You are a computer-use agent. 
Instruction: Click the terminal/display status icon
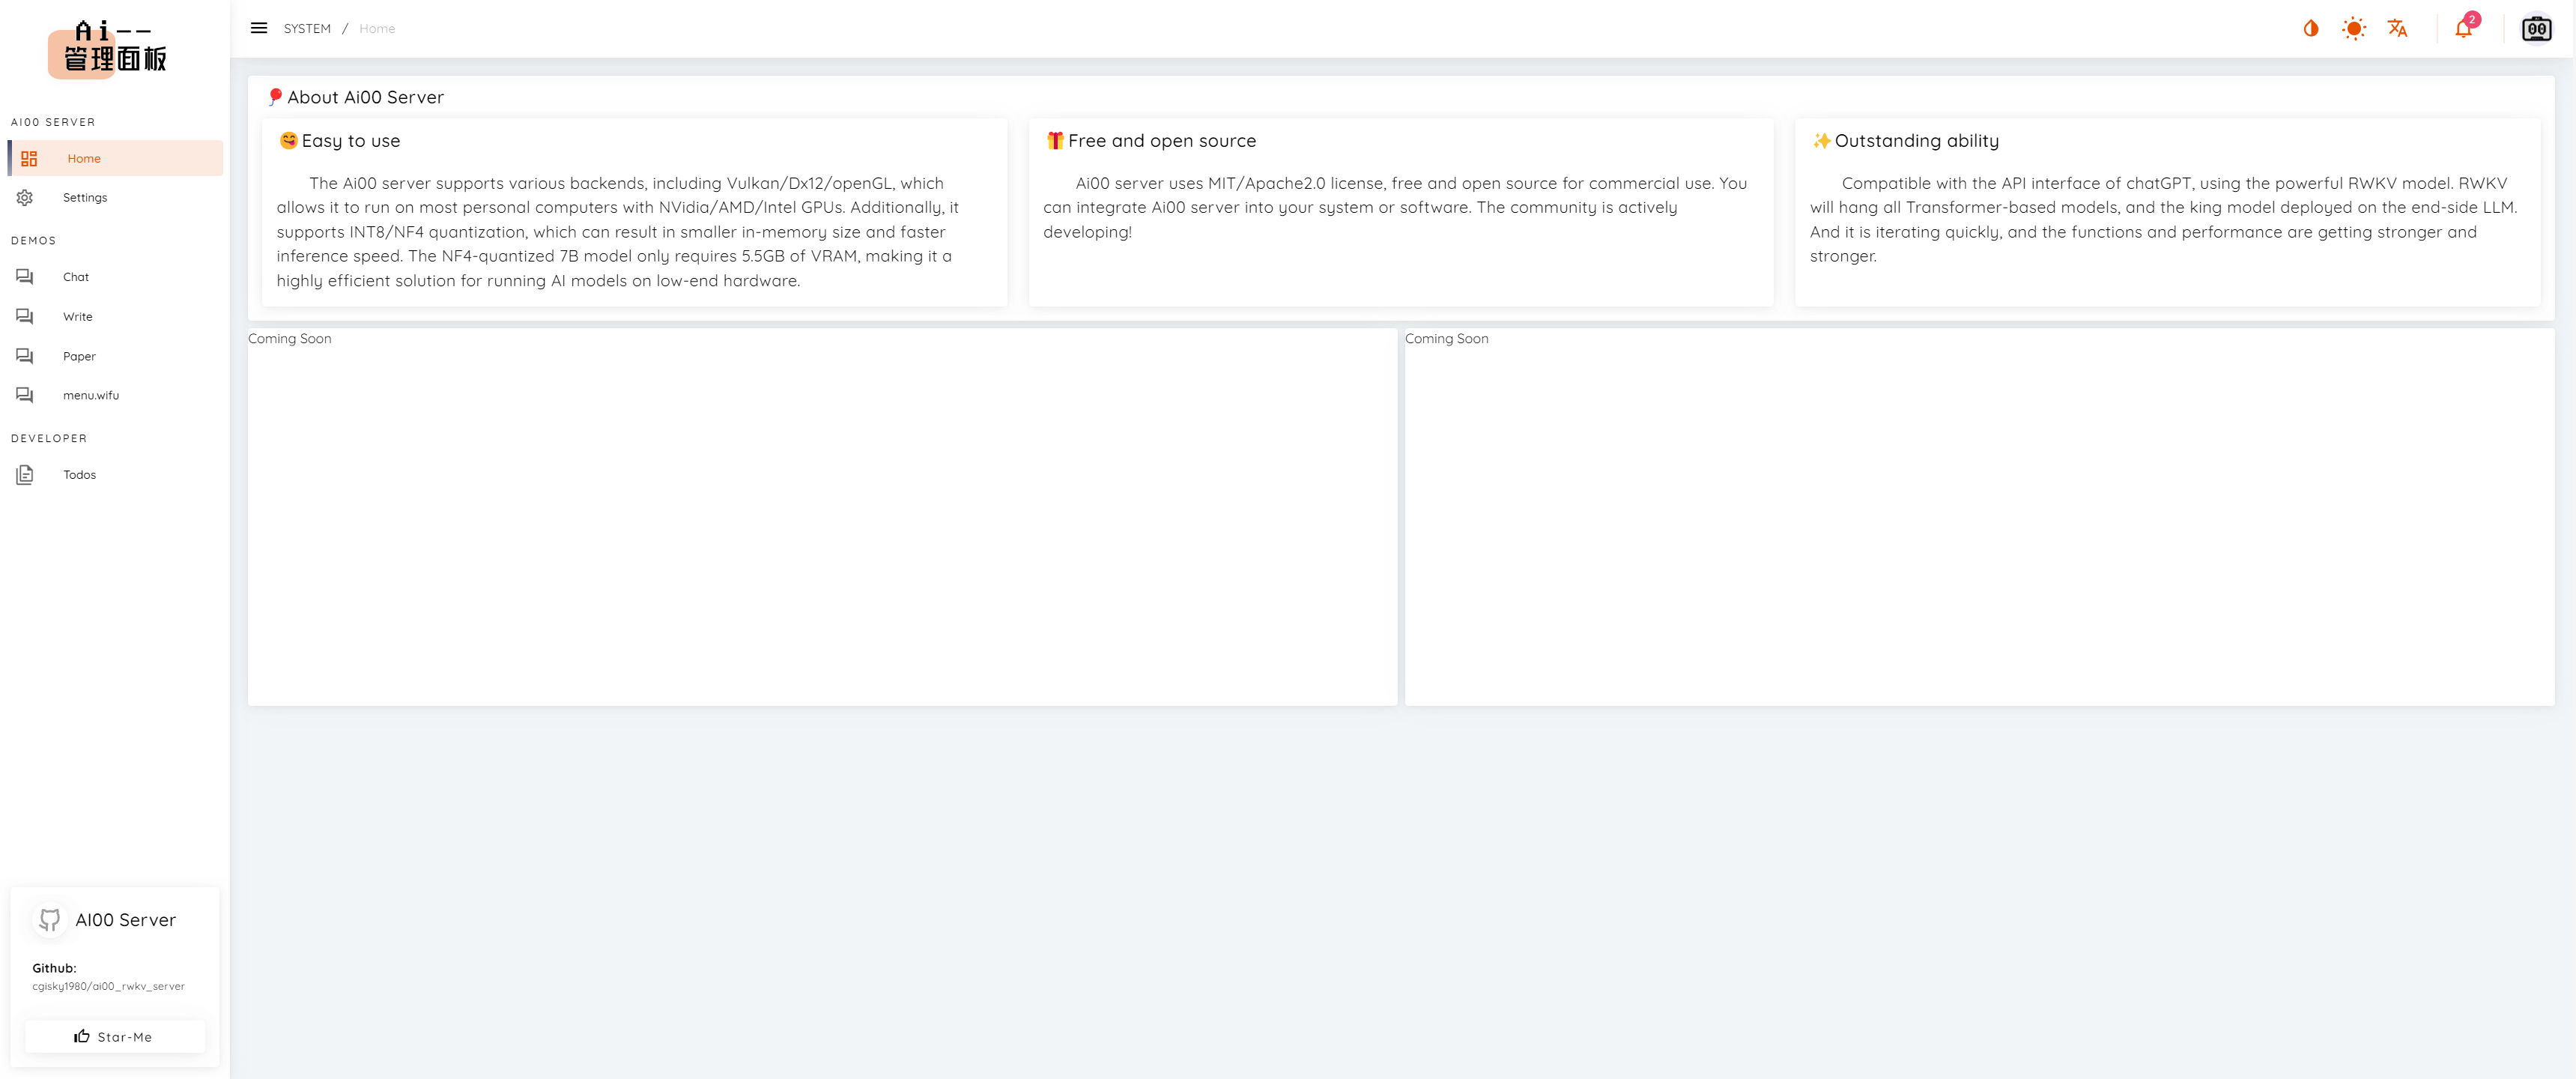point(2535,28)
